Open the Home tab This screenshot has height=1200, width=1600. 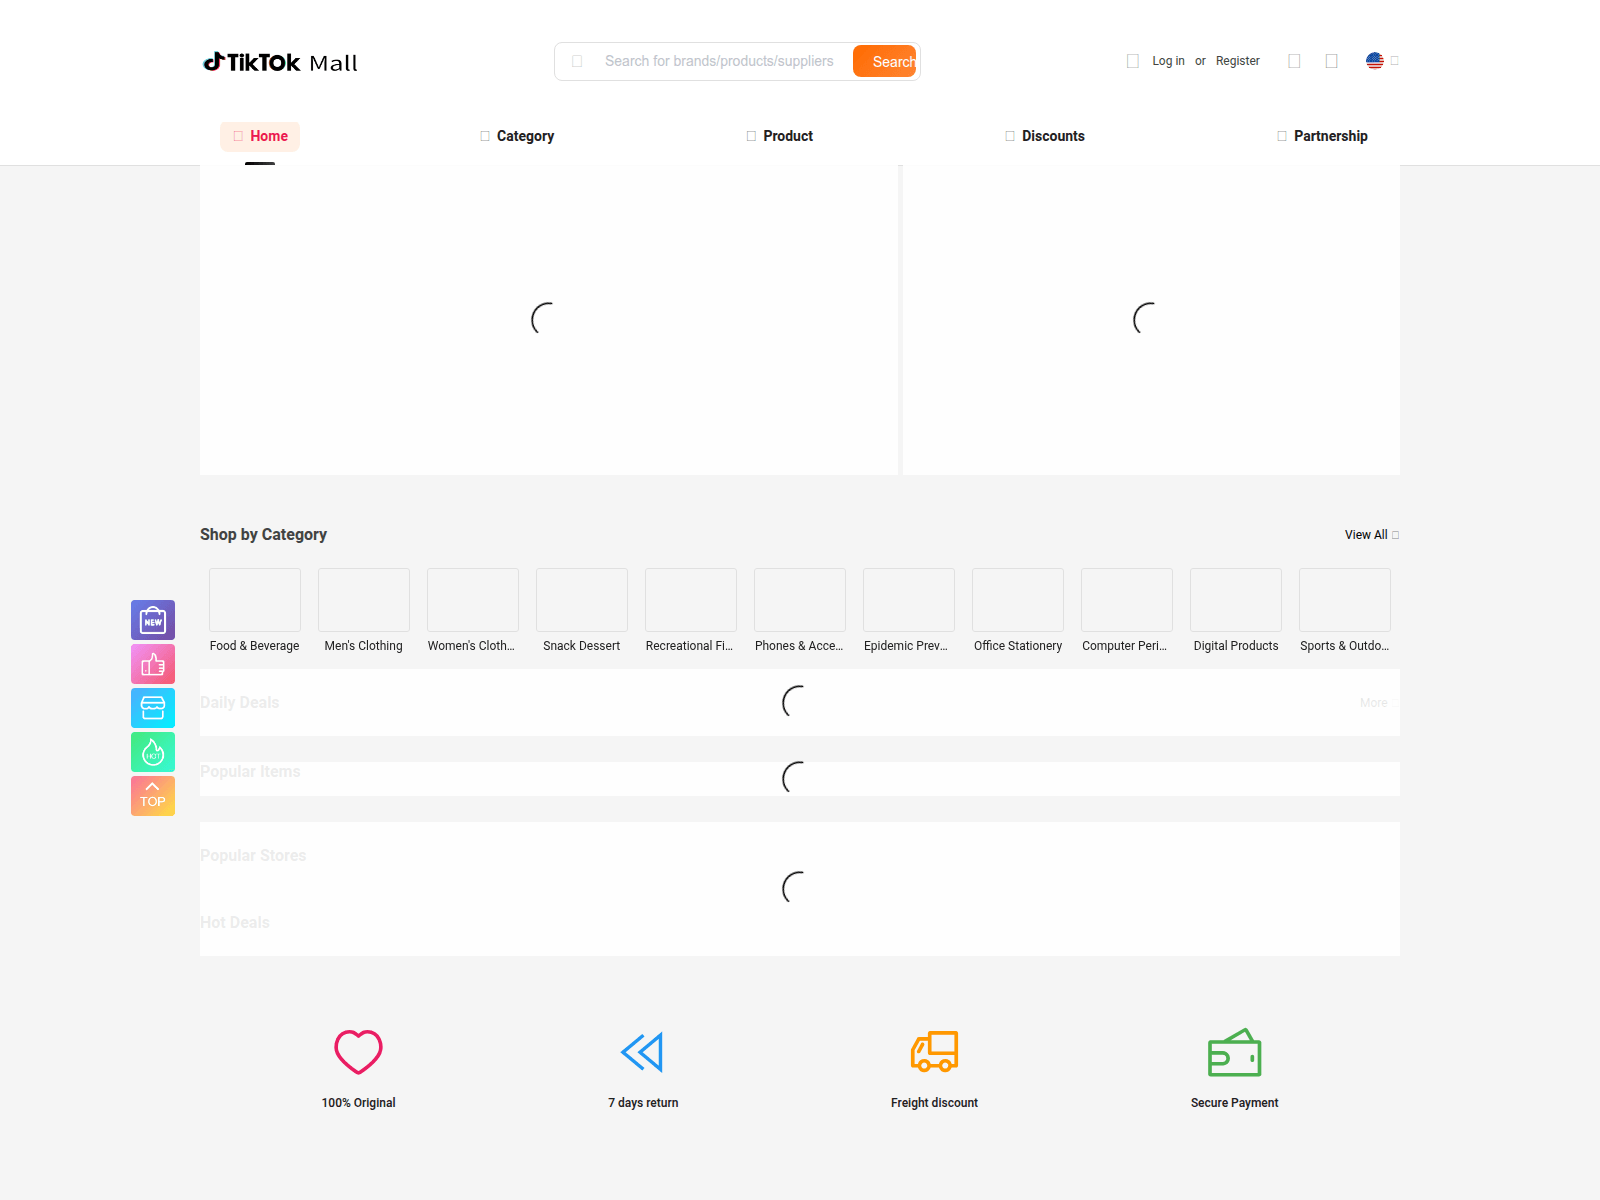click(x=260, y=136)
